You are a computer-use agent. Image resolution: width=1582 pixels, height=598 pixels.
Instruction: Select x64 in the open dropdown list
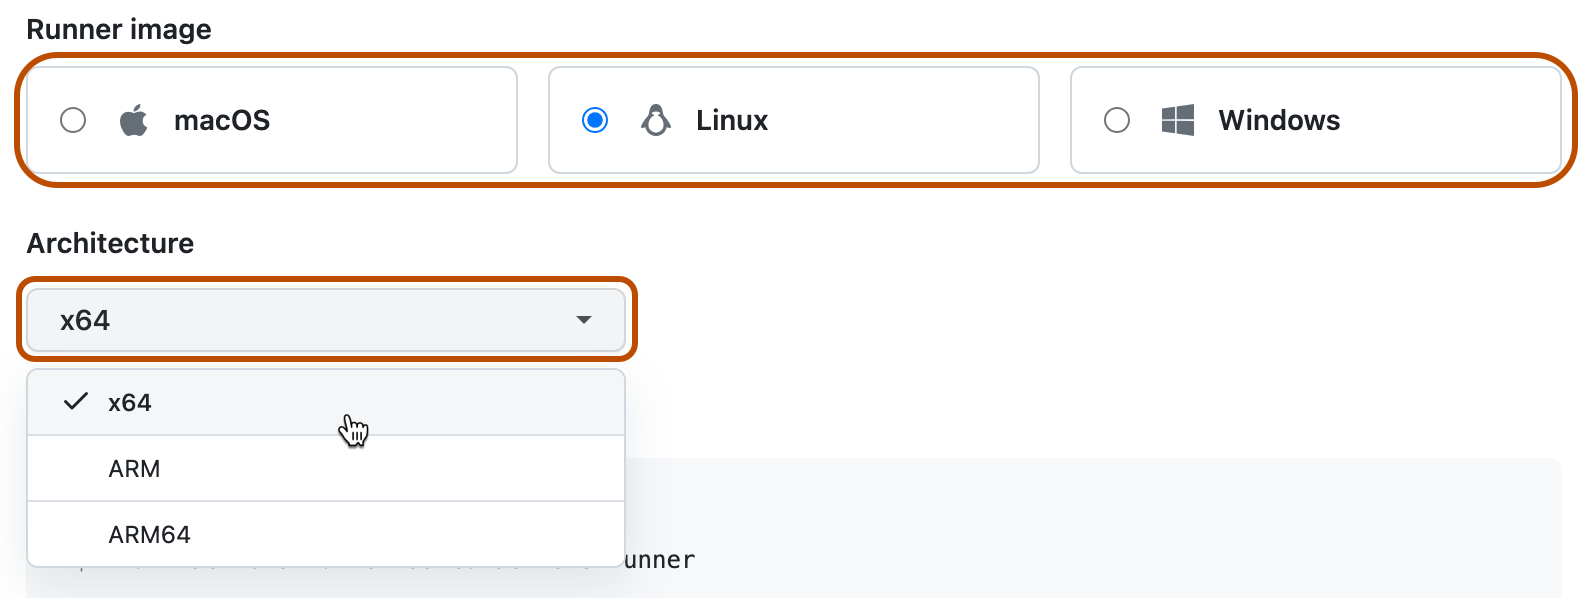(130, 402)
